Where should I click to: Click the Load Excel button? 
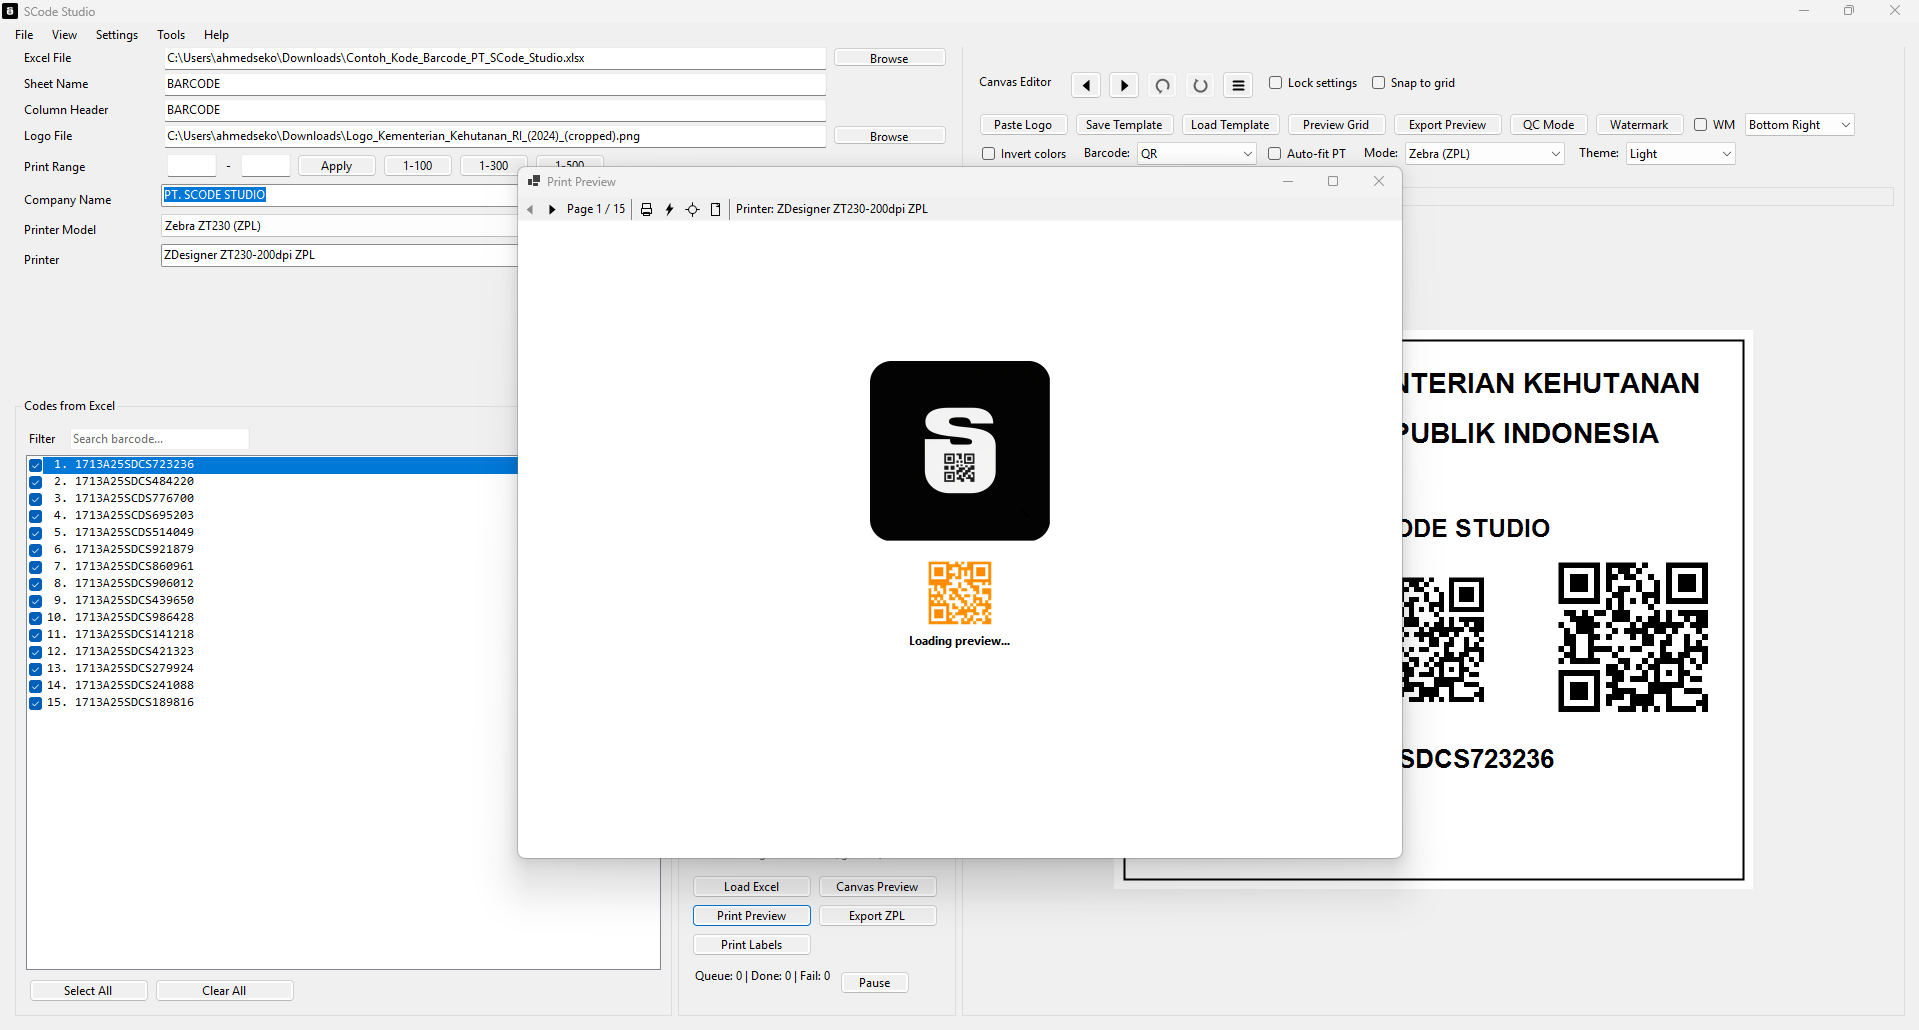(x=751, y=887)
